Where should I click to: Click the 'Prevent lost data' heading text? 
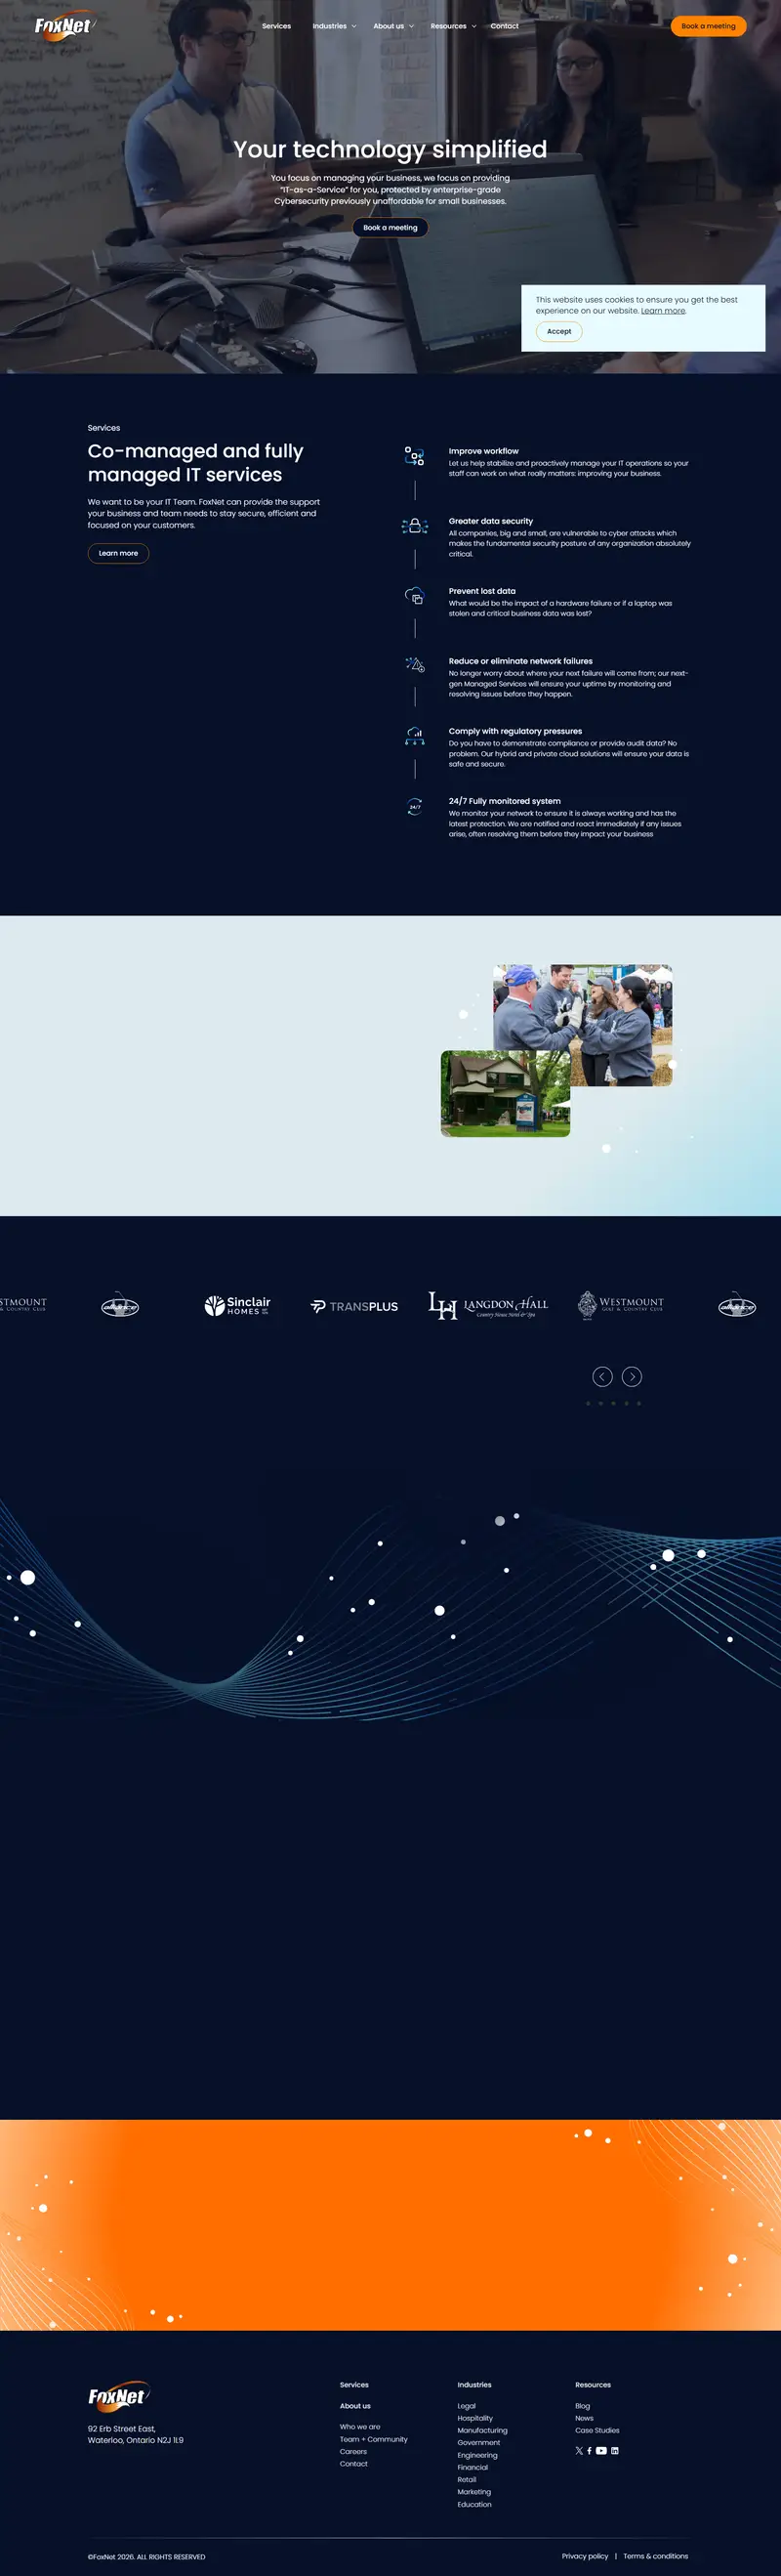[482, 591]
